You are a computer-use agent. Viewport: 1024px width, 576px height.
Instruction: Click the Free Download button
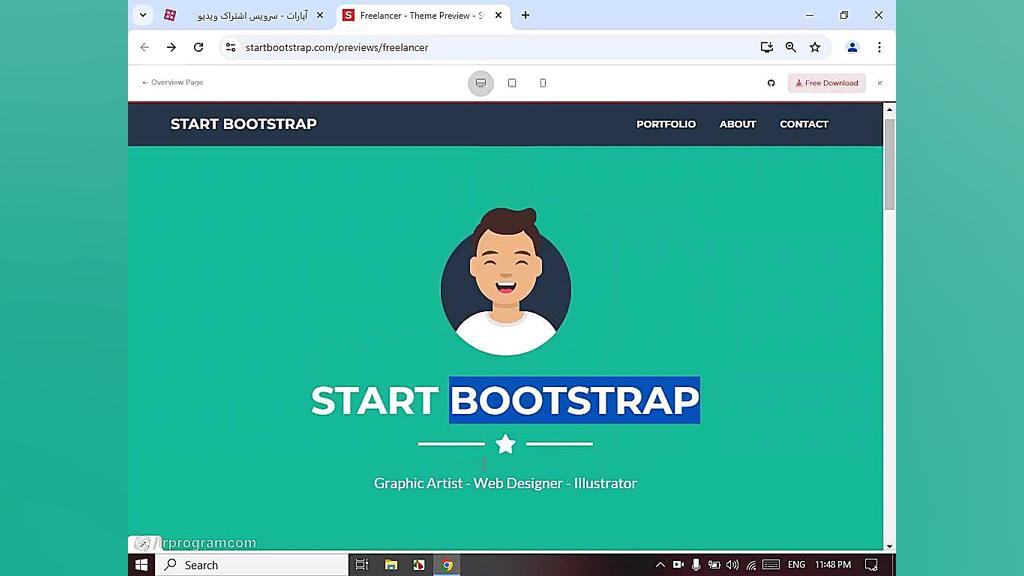[827, 83]
